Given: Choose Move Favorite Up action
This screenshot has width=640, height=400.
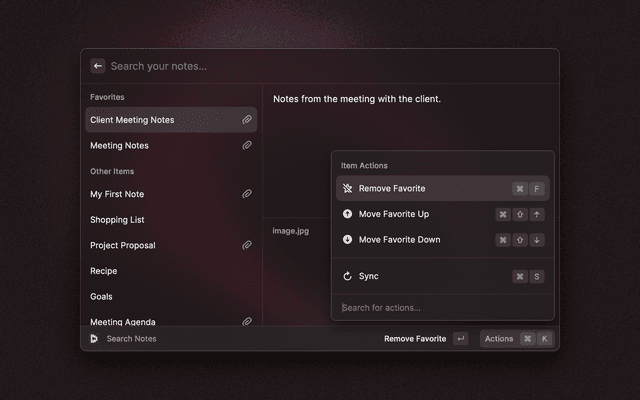Looking at the screenshot, I should pos(394,214).
